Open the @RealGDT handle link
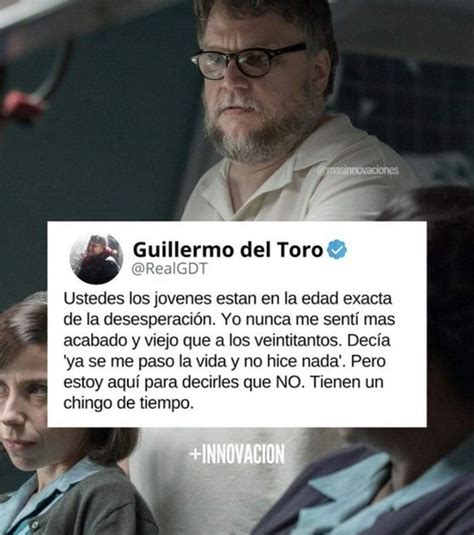The width and height of the screenshot is (474, 535). 169,269
